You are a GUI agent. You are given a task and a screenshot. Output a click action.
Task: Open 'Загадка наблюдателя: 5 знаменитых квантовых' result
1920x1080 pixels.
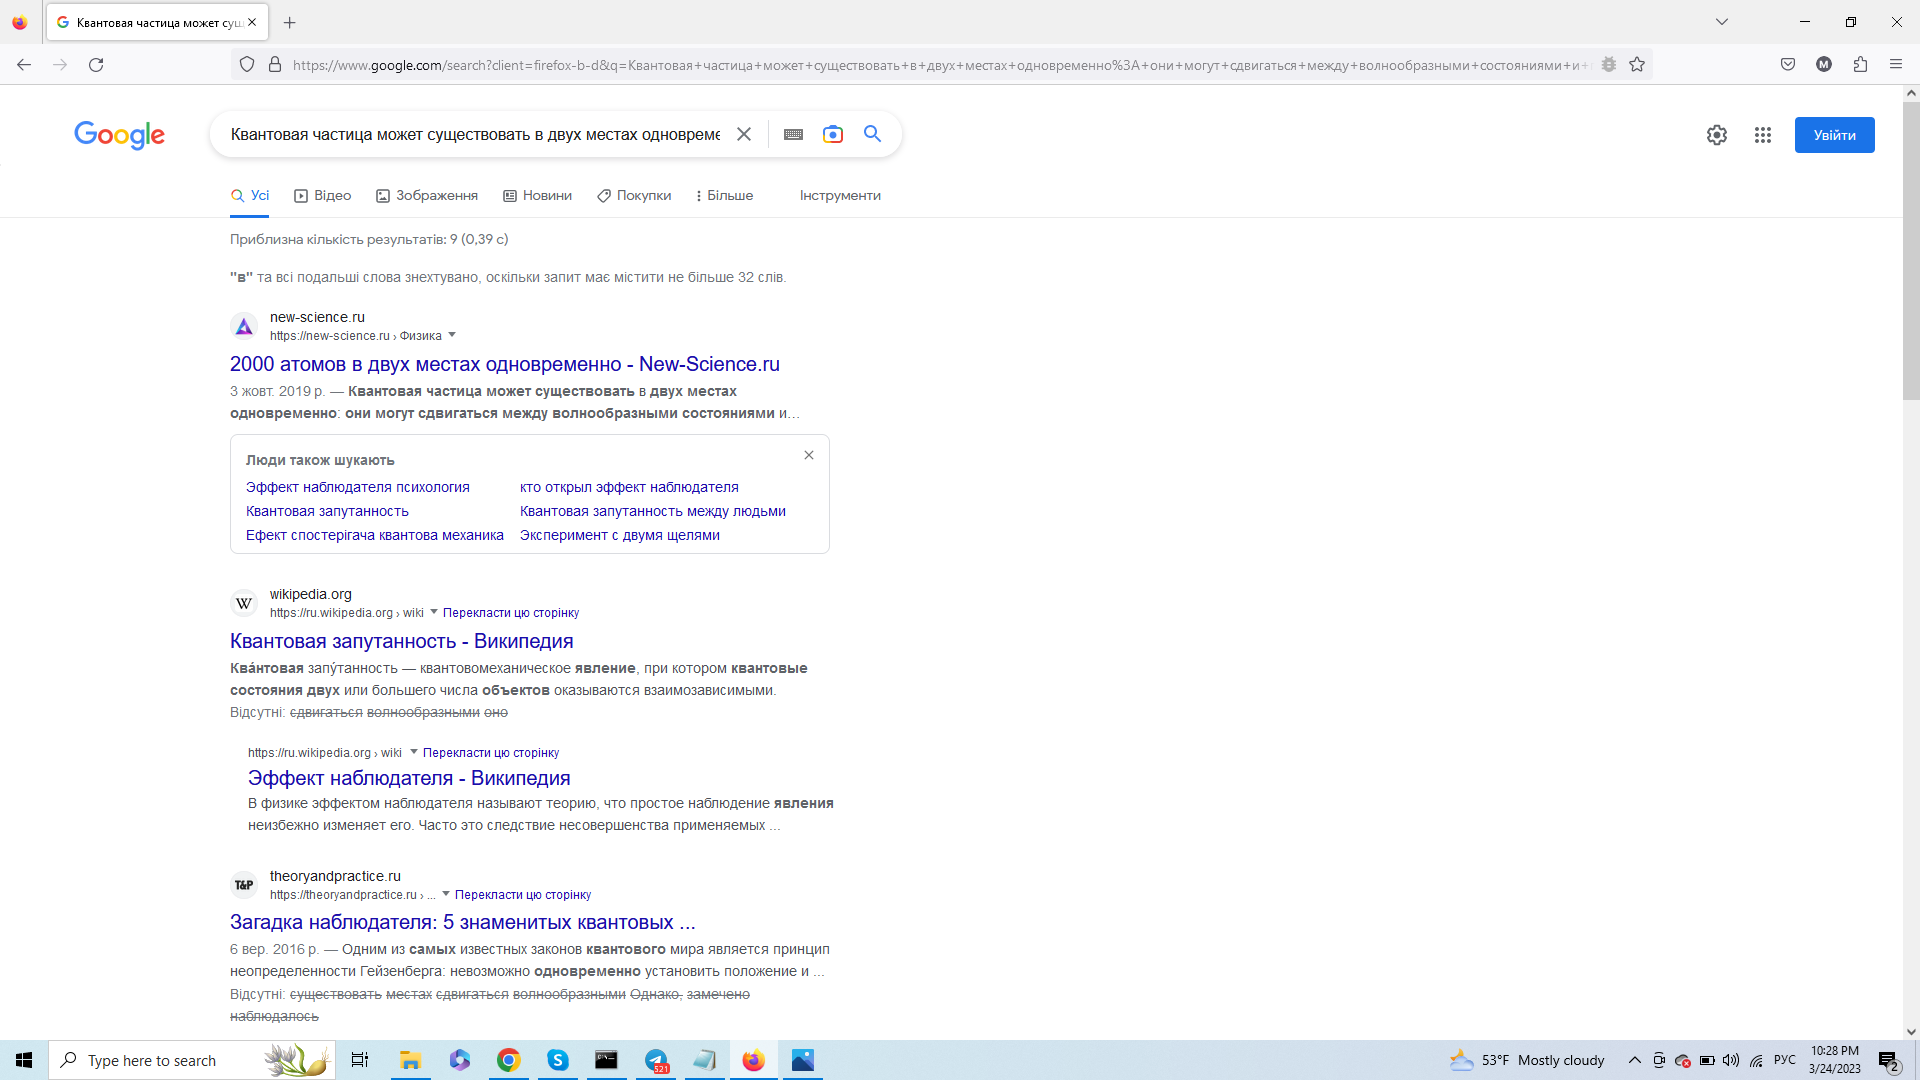point(463,922)
